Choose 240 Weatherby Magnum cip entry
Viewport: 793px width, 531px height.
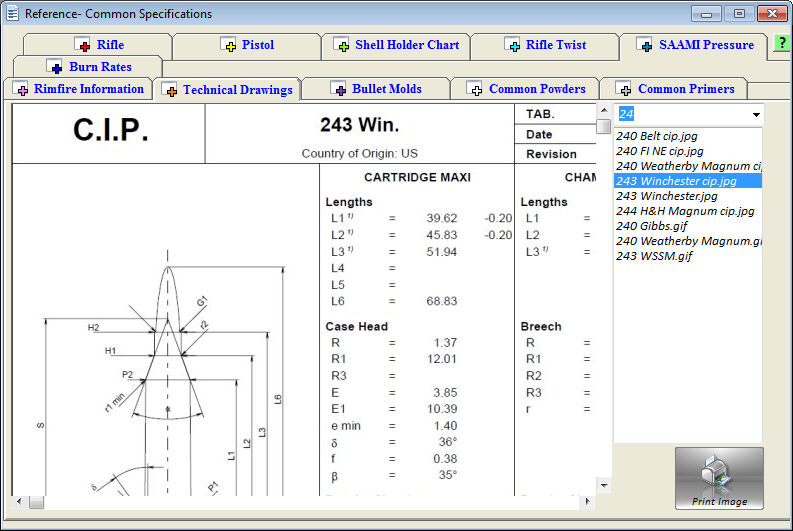(688, 166)
